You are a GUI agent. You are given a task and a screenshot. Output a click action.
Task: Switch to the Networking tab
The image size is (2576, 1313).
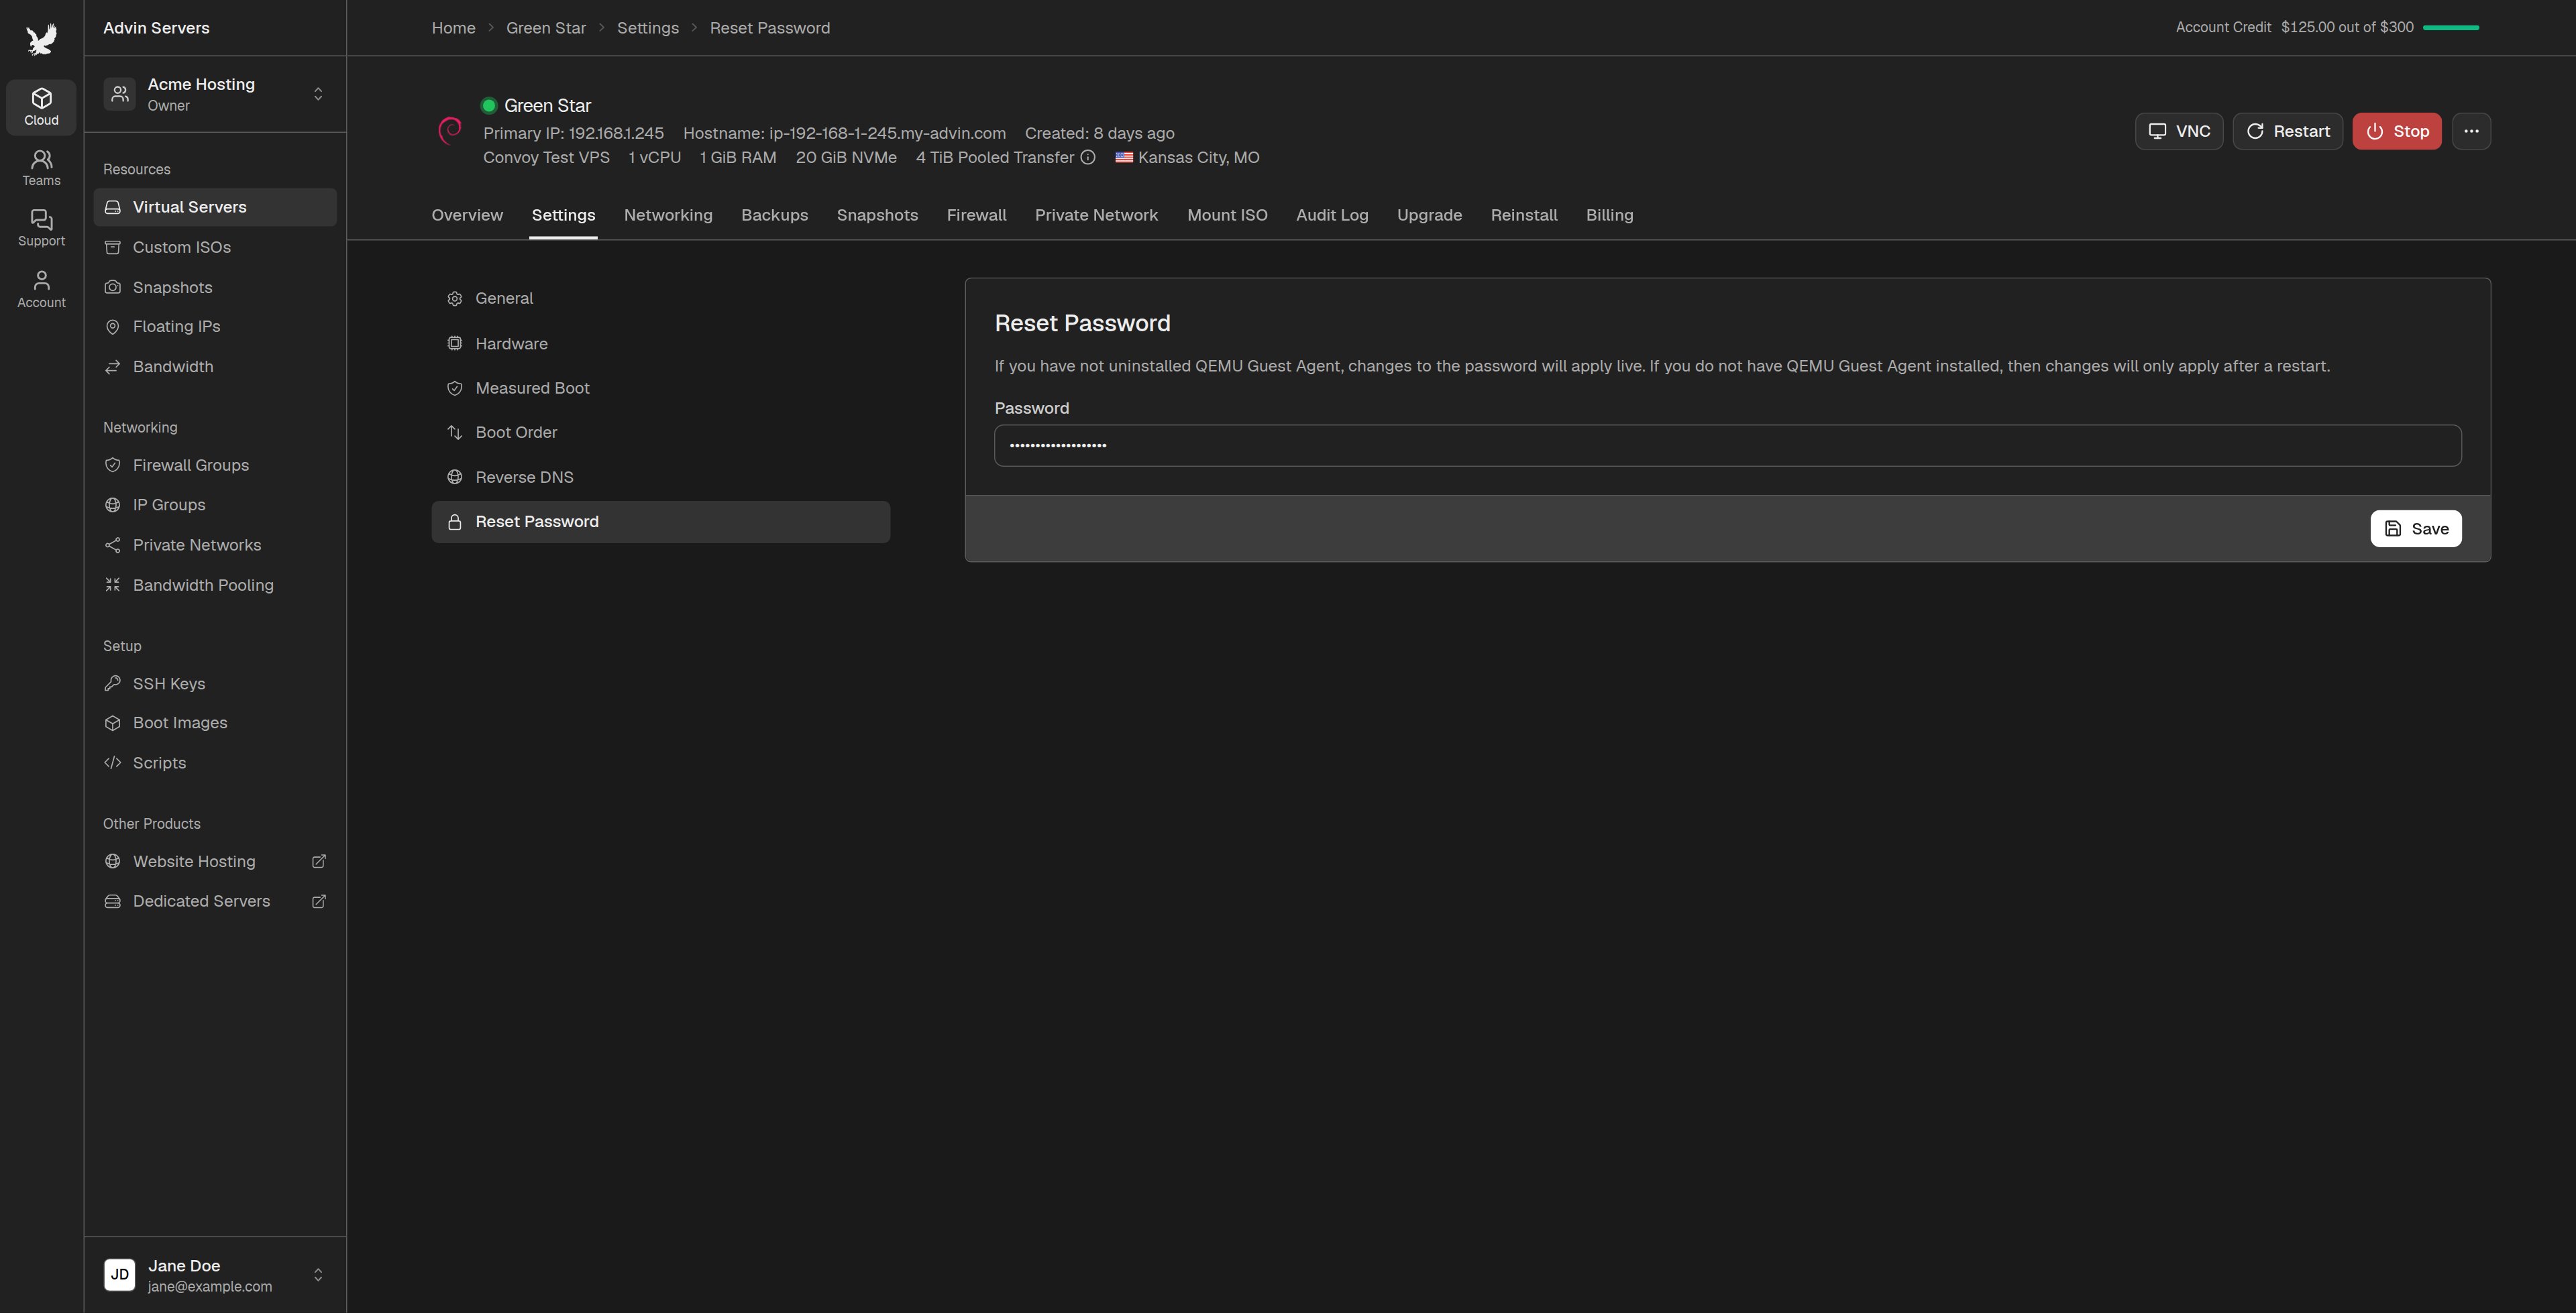tap(668, 215)
